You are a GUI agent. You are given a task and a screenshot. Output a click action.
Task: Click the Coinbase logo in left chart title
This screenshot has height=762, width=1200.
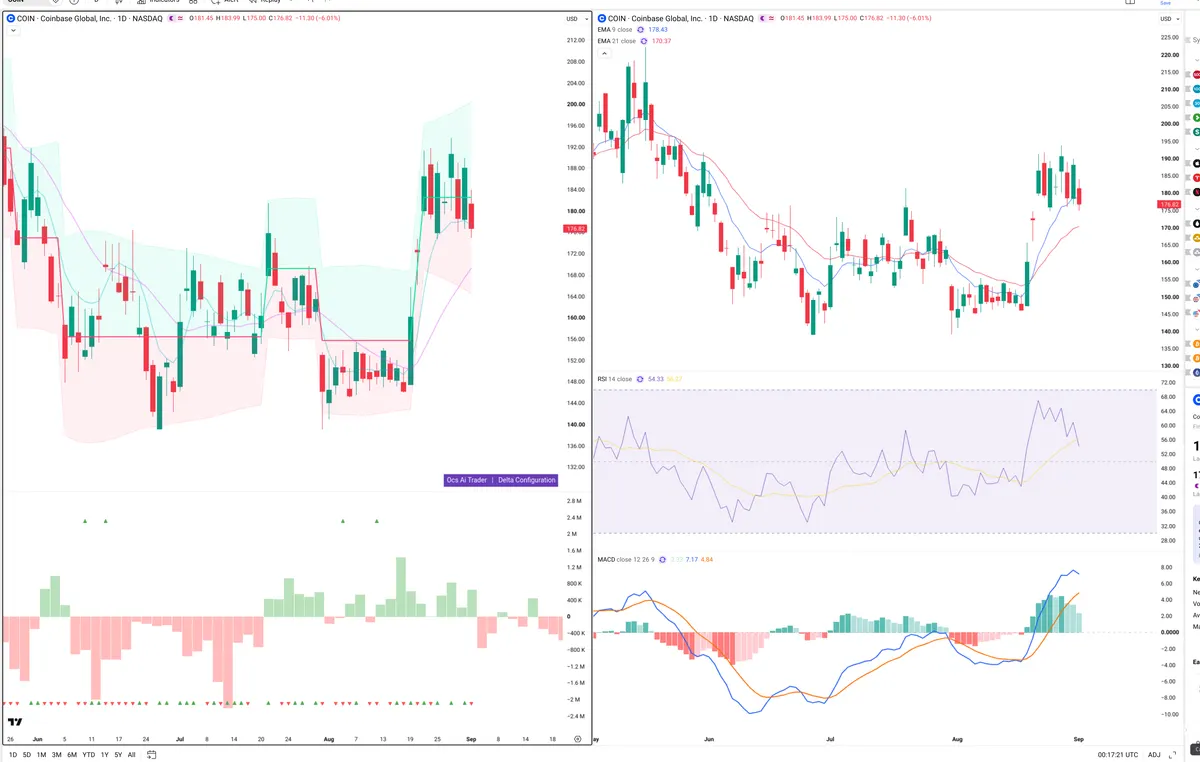click(10, 19)
